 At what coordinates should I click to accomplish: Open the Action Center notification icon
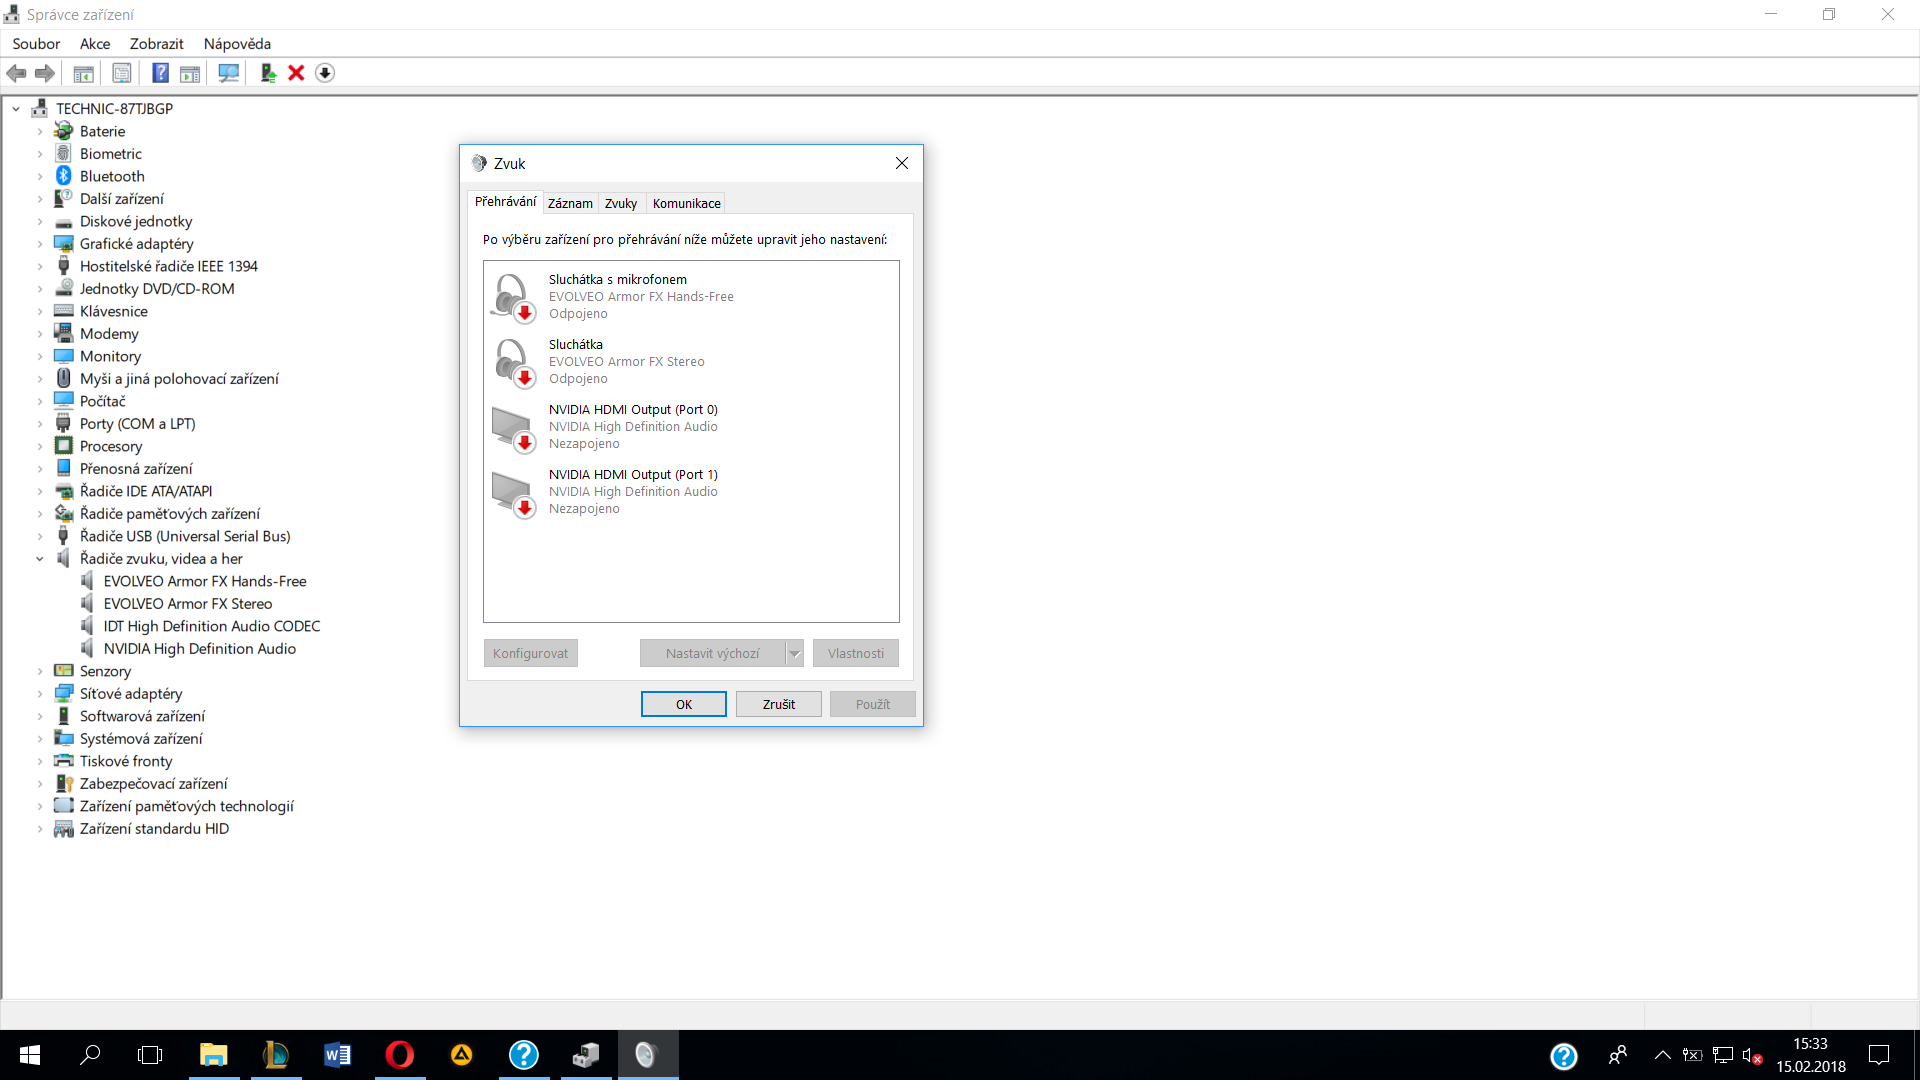tap(1879, 1055)
